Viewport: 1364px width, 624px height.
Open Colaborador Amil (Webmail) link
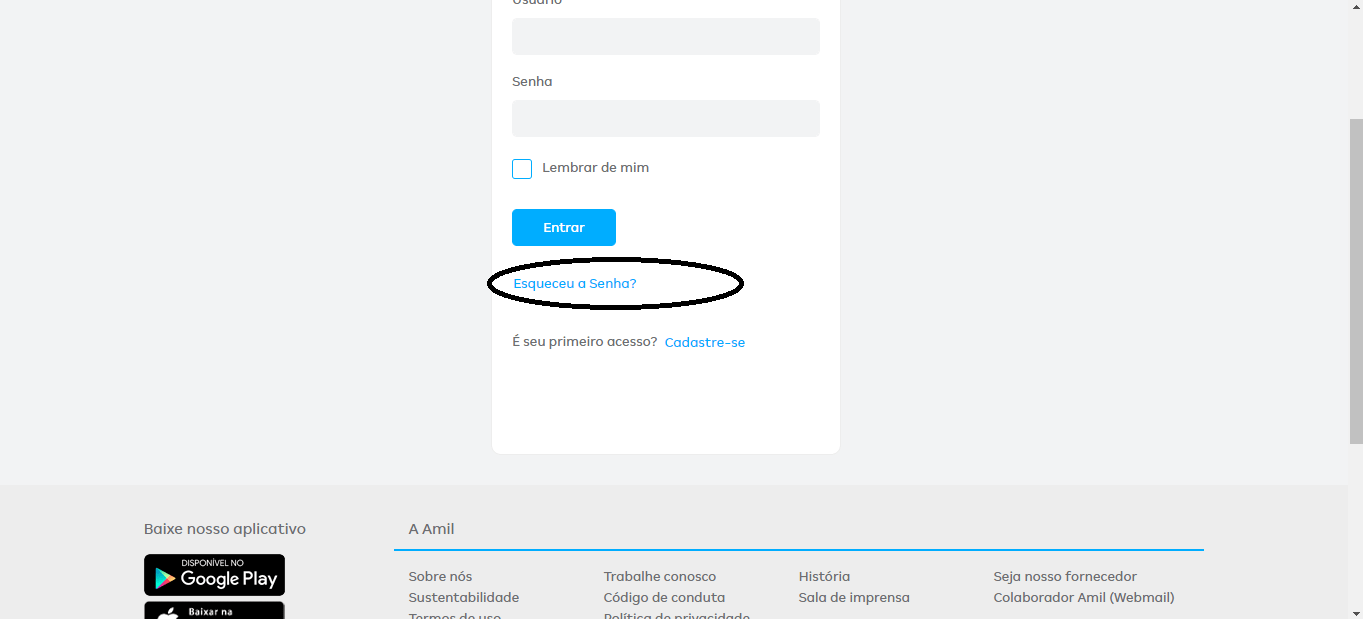[1084, 598]
